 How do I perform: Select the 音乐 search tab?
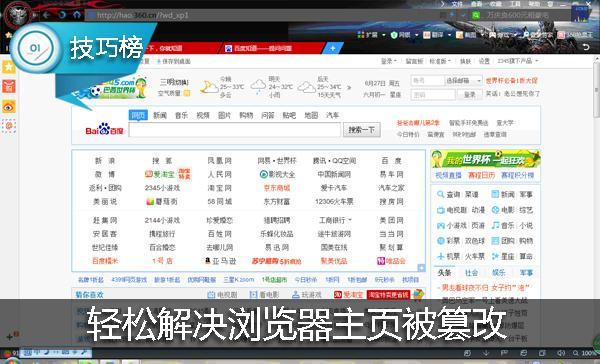click(181, 115)
